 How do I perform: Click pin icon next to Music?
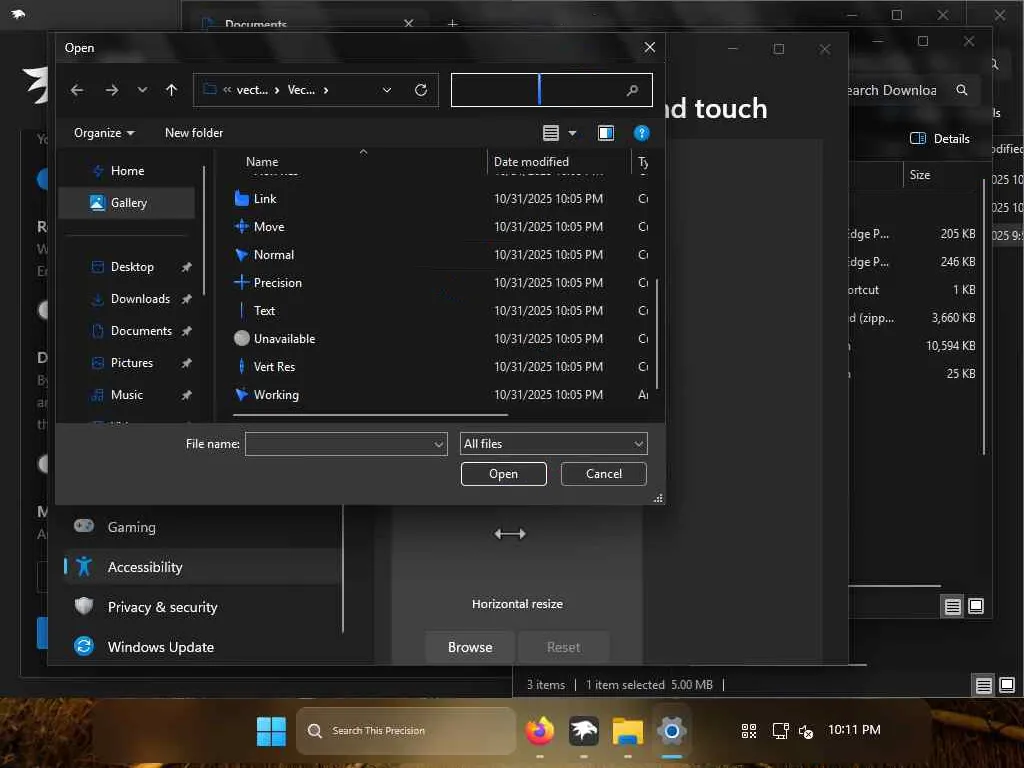point(187,395)
